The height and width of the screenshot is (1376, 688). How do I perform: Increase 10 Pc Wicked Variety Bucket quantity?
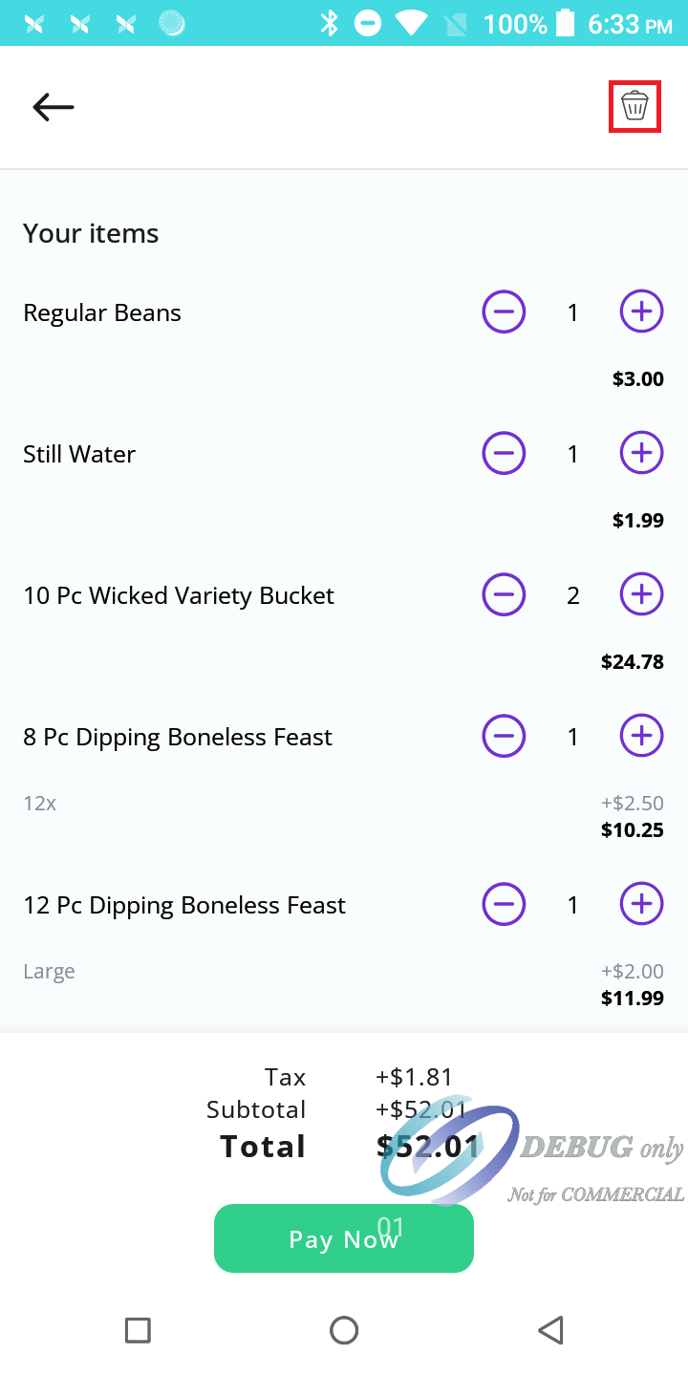click(x=641, y=596)
